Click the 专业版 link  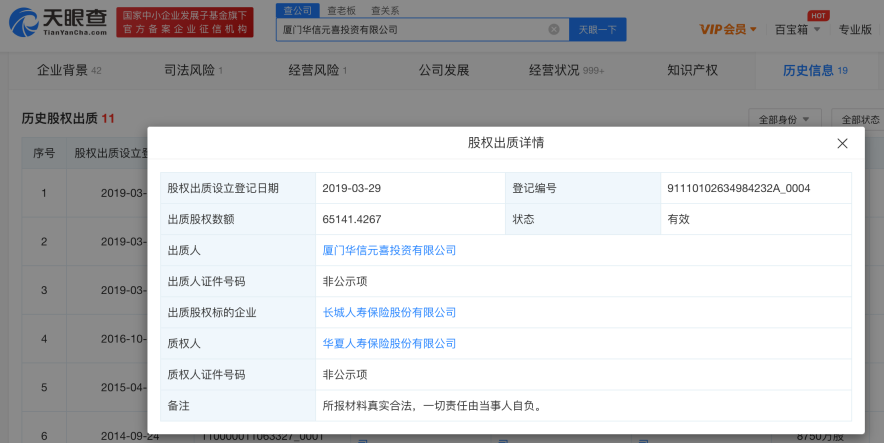[855, 29]
